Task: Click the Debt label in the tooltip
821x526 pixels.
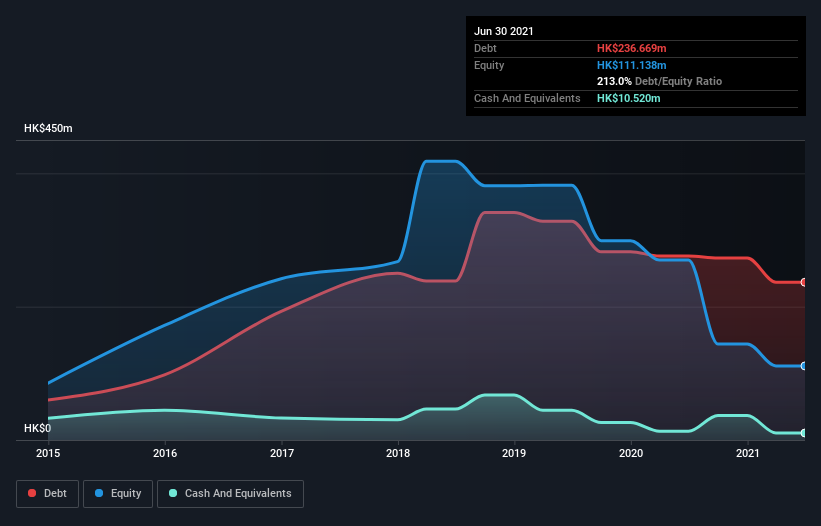Action: 485,48
